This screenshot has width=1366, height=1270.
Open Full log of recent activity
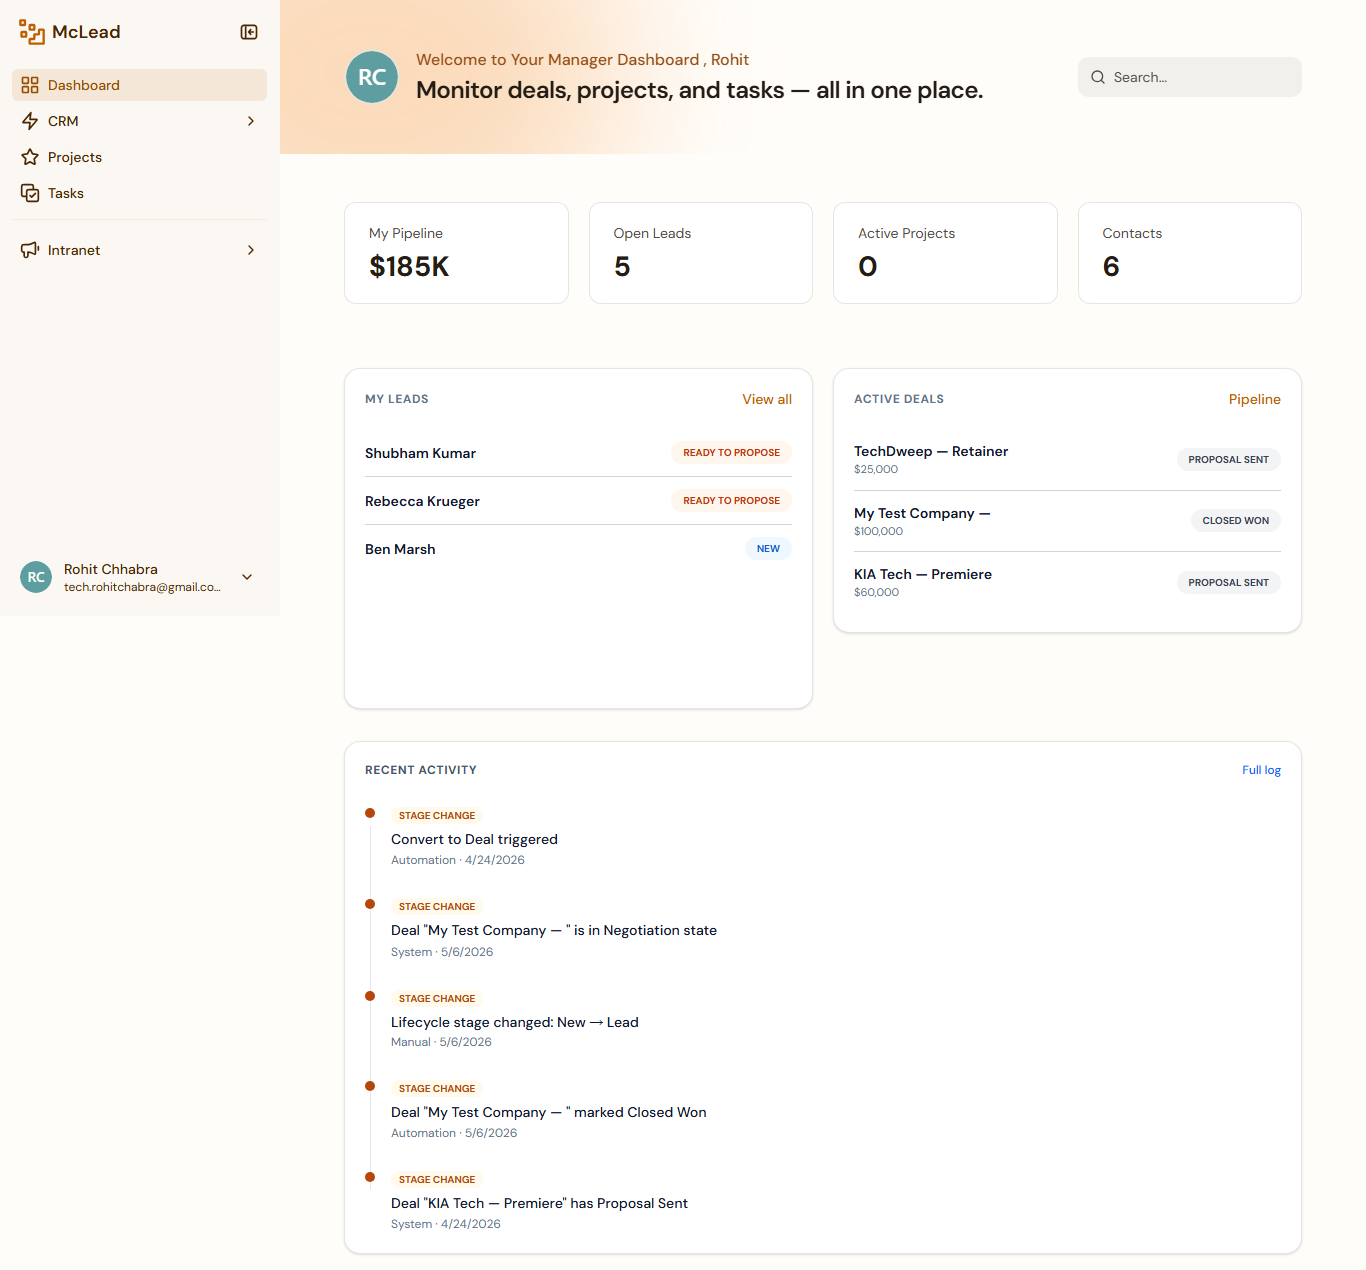tap(1261, 770)
